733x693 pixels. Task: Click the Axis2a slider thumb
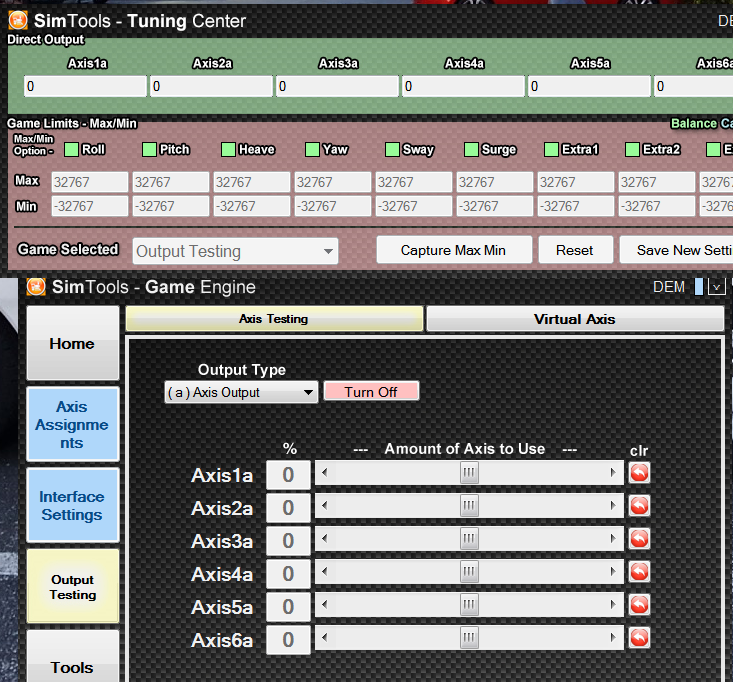(469, 505)
